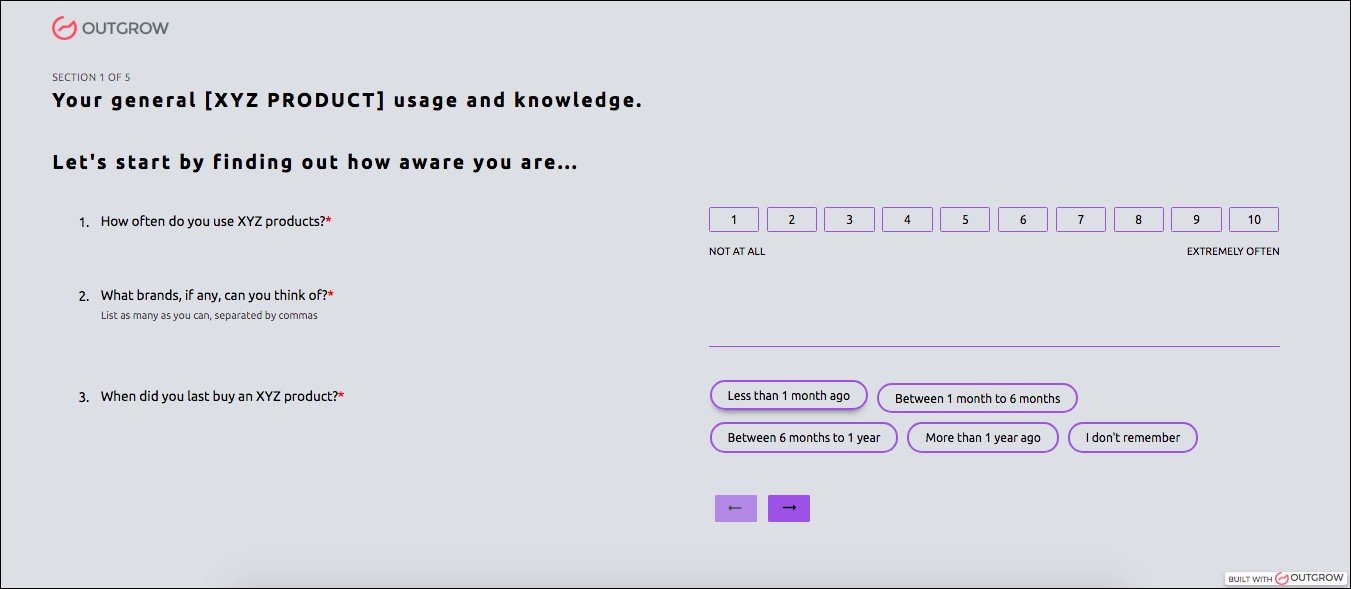Select "Less than 1 month ago" option
This screenshot has width=1351, height=589.
pyautogui.click(x=788, y=396)
